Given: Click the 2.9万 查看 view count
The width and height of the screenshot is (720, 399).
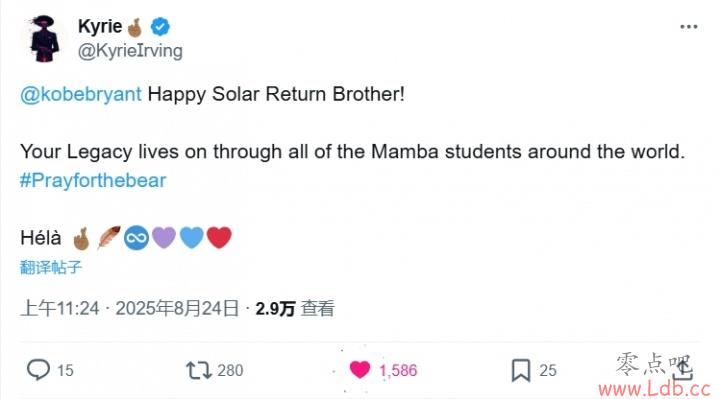Looking at the screenshot, I should click(295, 309).
